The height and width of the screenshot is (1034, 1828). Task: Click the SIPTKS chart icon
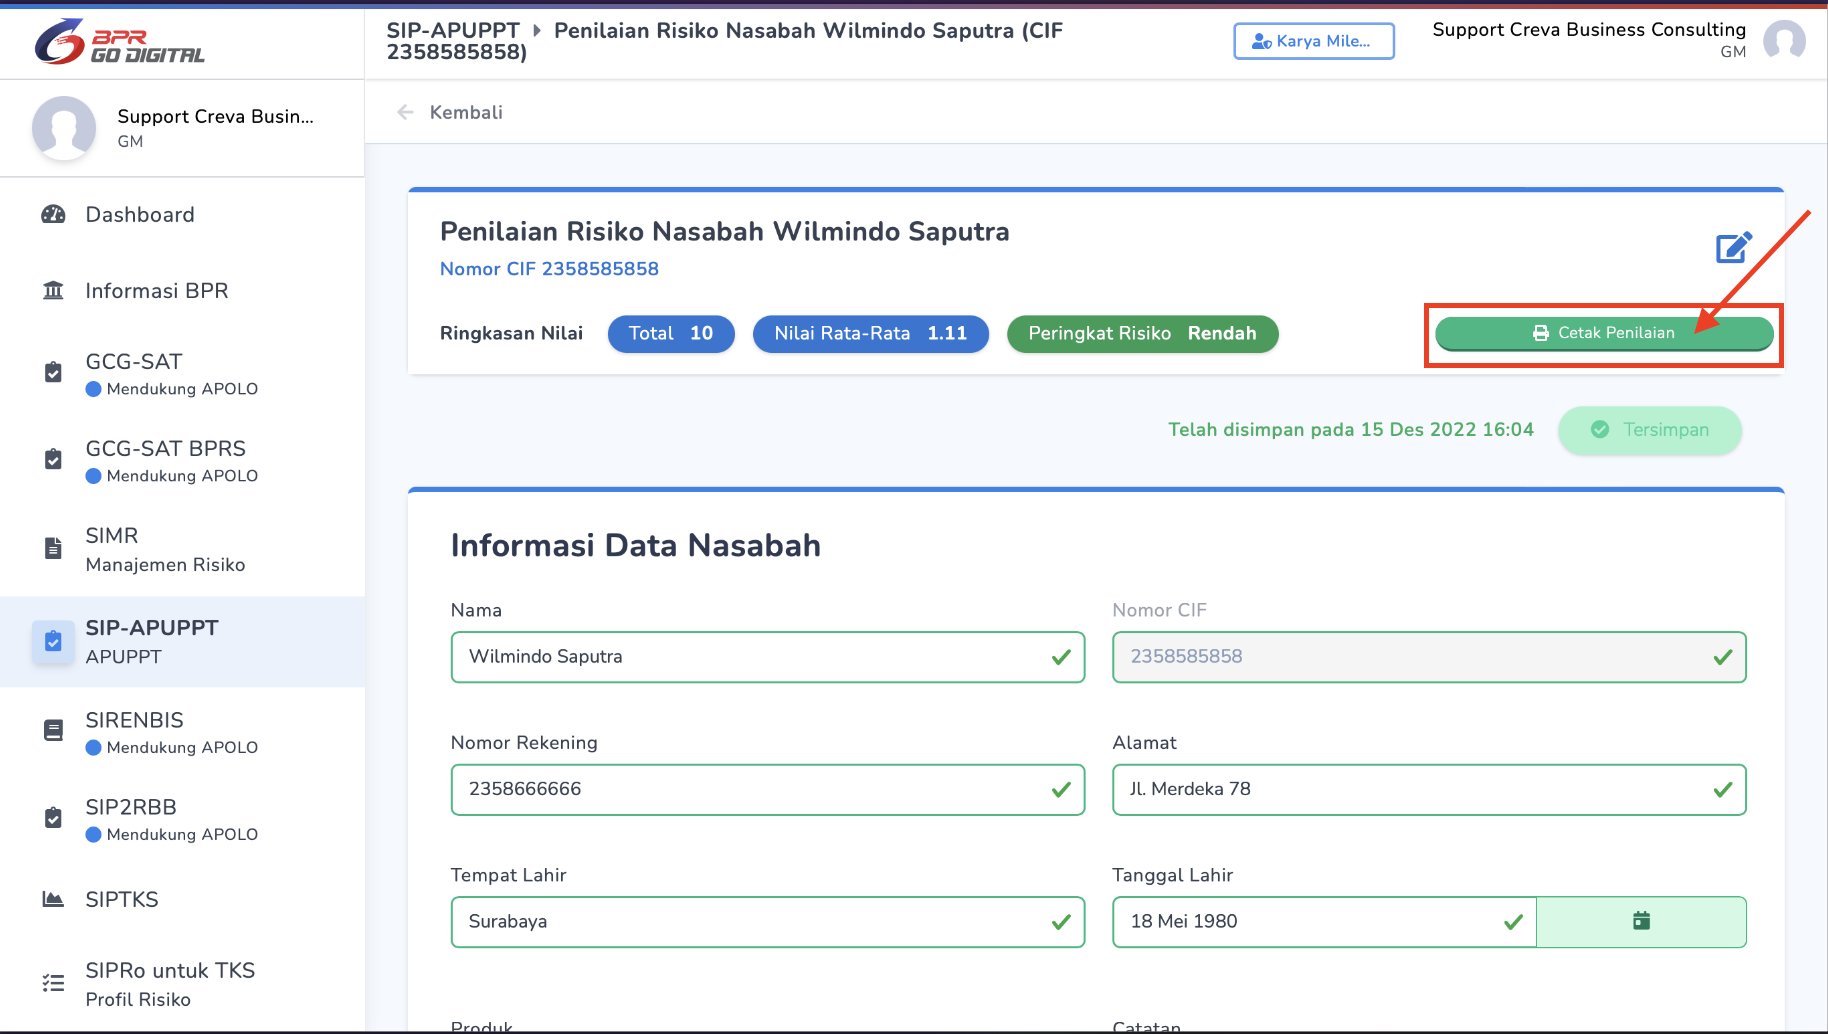pos(53,899)
